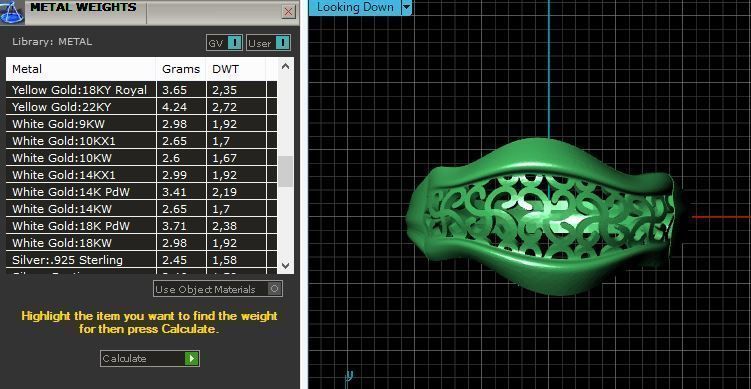
Task: Select White Gold:18KW row
Action: 141,243
